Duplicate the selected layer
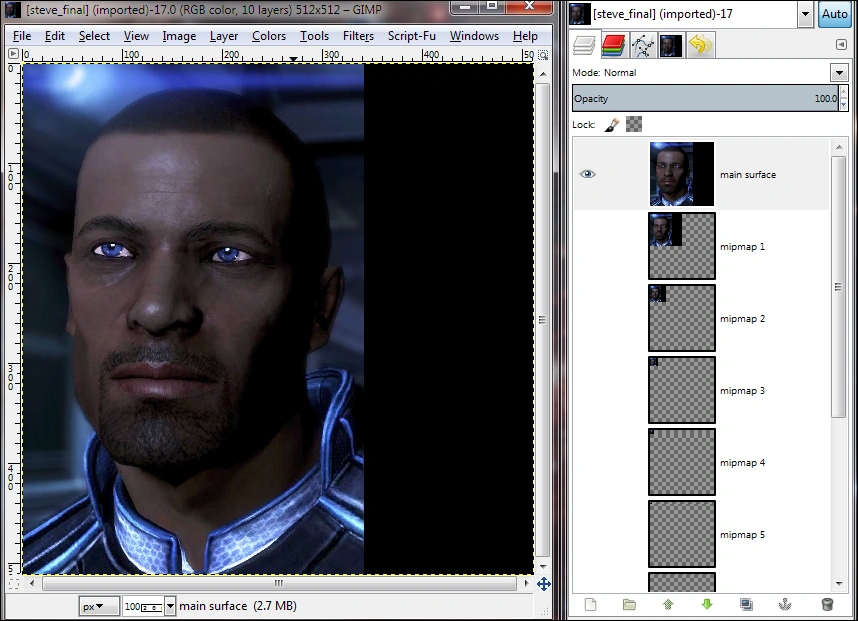Viewport: 858px width, 621px height. 746,604
